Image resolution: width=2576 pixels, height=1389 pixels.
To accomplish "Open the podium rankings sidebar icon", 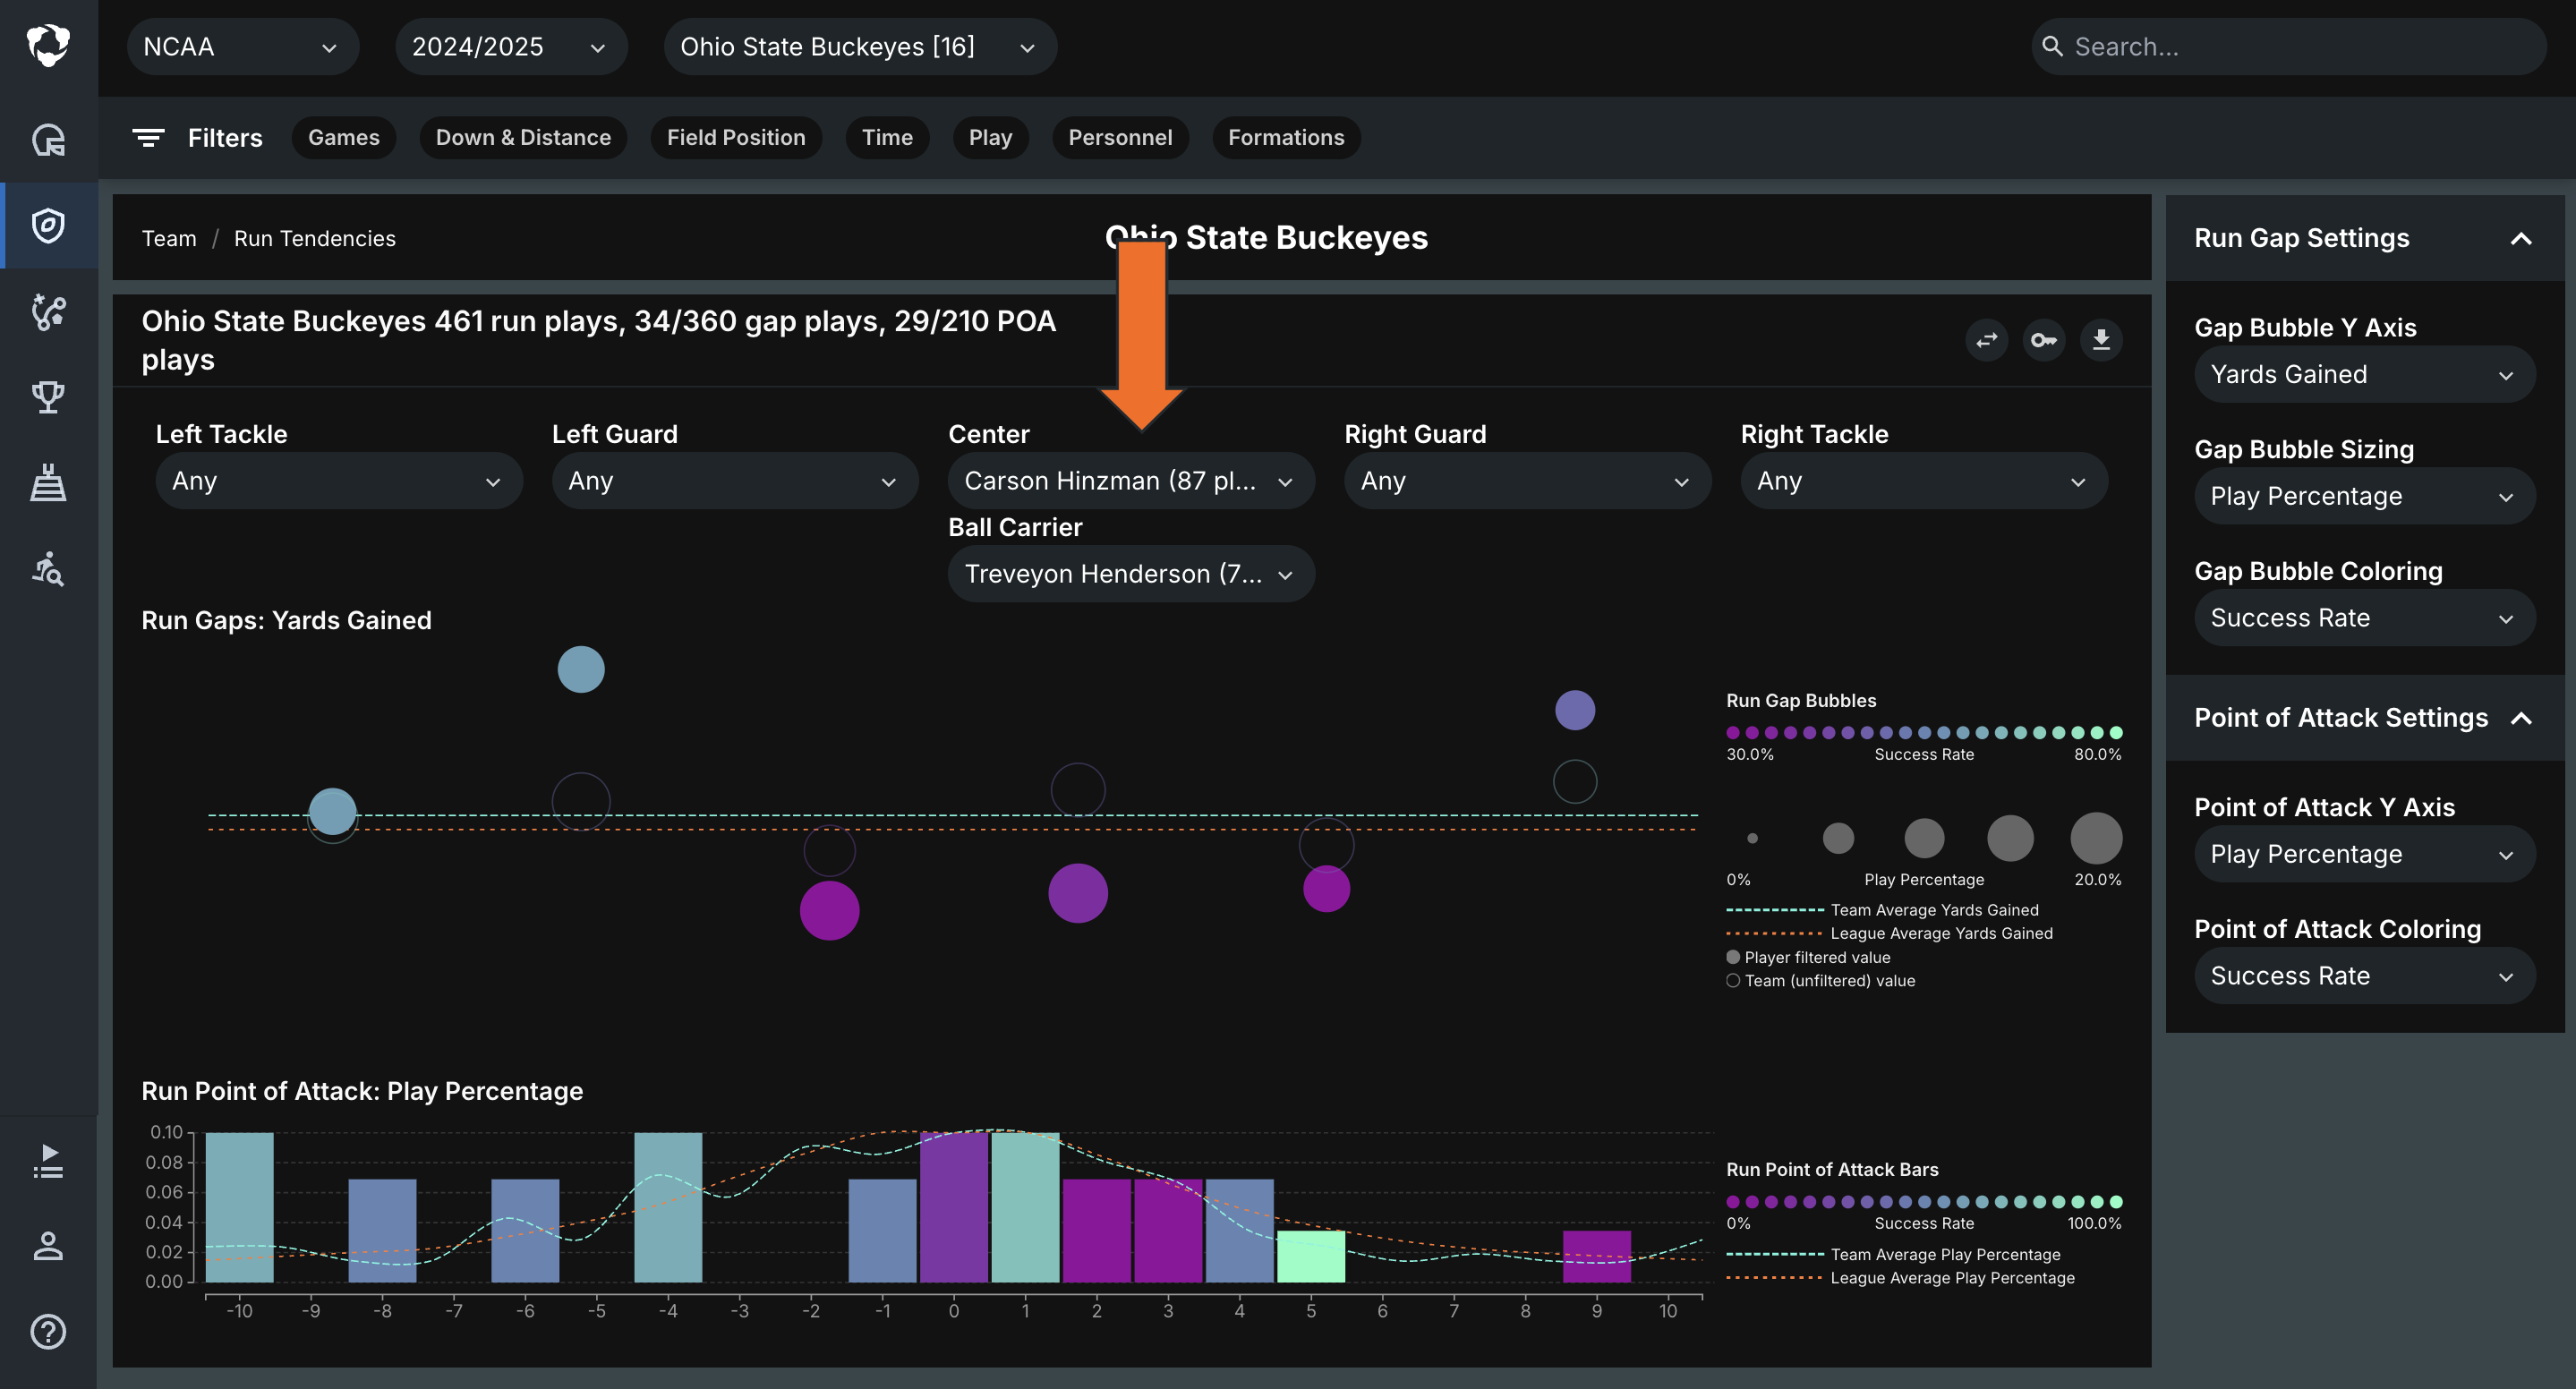I will [48, 483].
